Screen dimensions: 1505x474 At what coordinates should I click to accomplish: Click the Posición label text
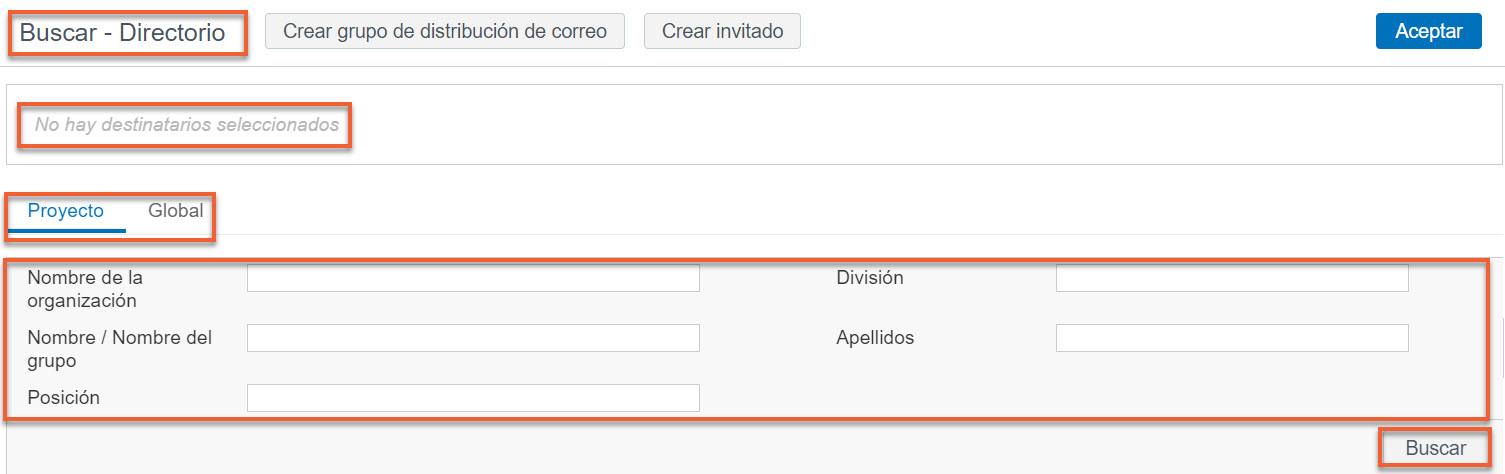[x=64, y=398]
